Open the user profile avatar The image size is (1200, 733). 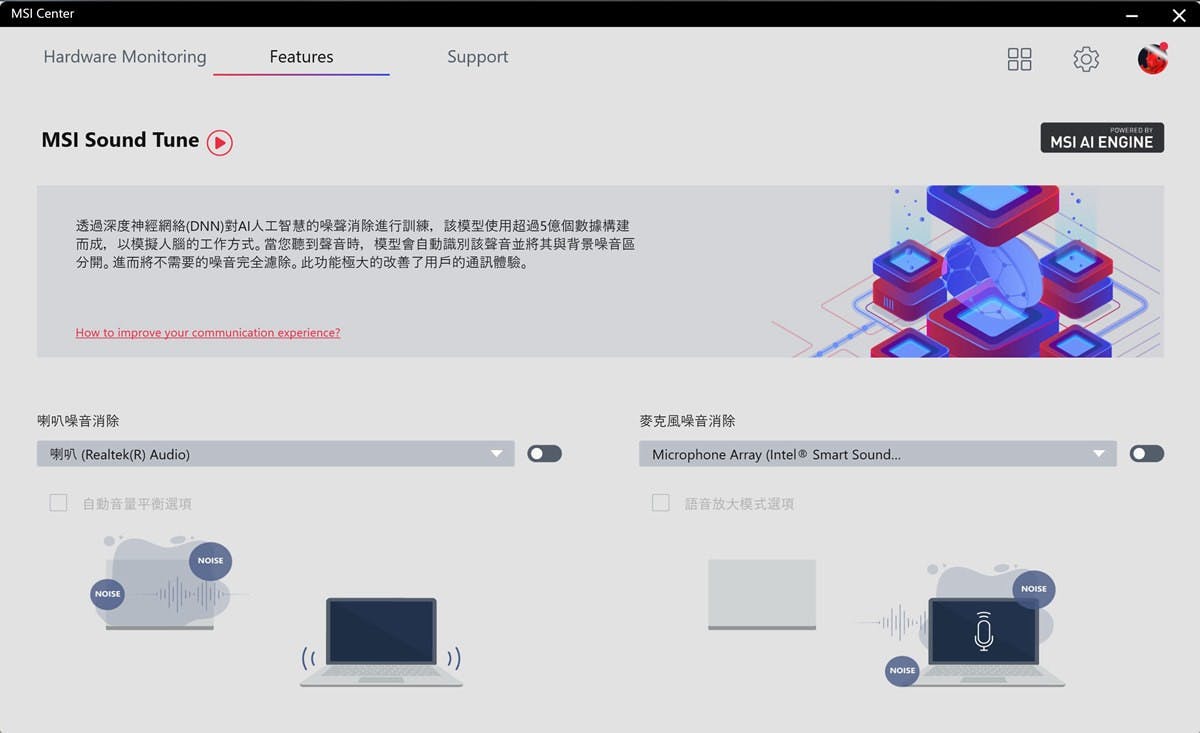click(1153, 59)
